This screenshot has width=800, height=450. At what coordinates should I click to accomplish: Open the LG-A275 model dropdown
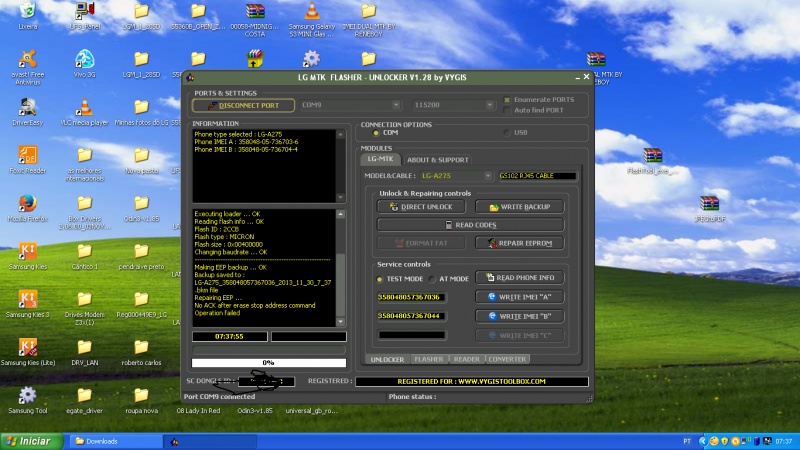pyautogui.click(x=488, y=176)
